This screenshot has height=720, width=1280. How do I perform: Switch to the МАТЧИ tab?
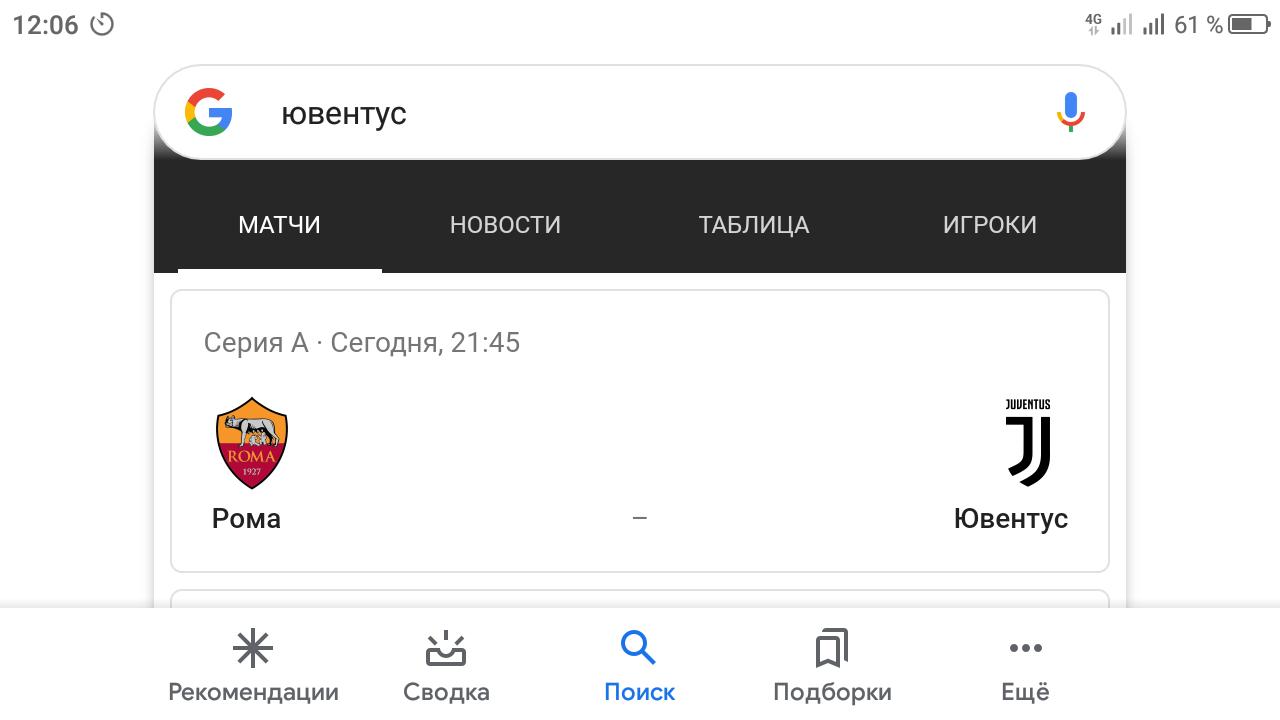pyautogui.click(x=279, y=225)
